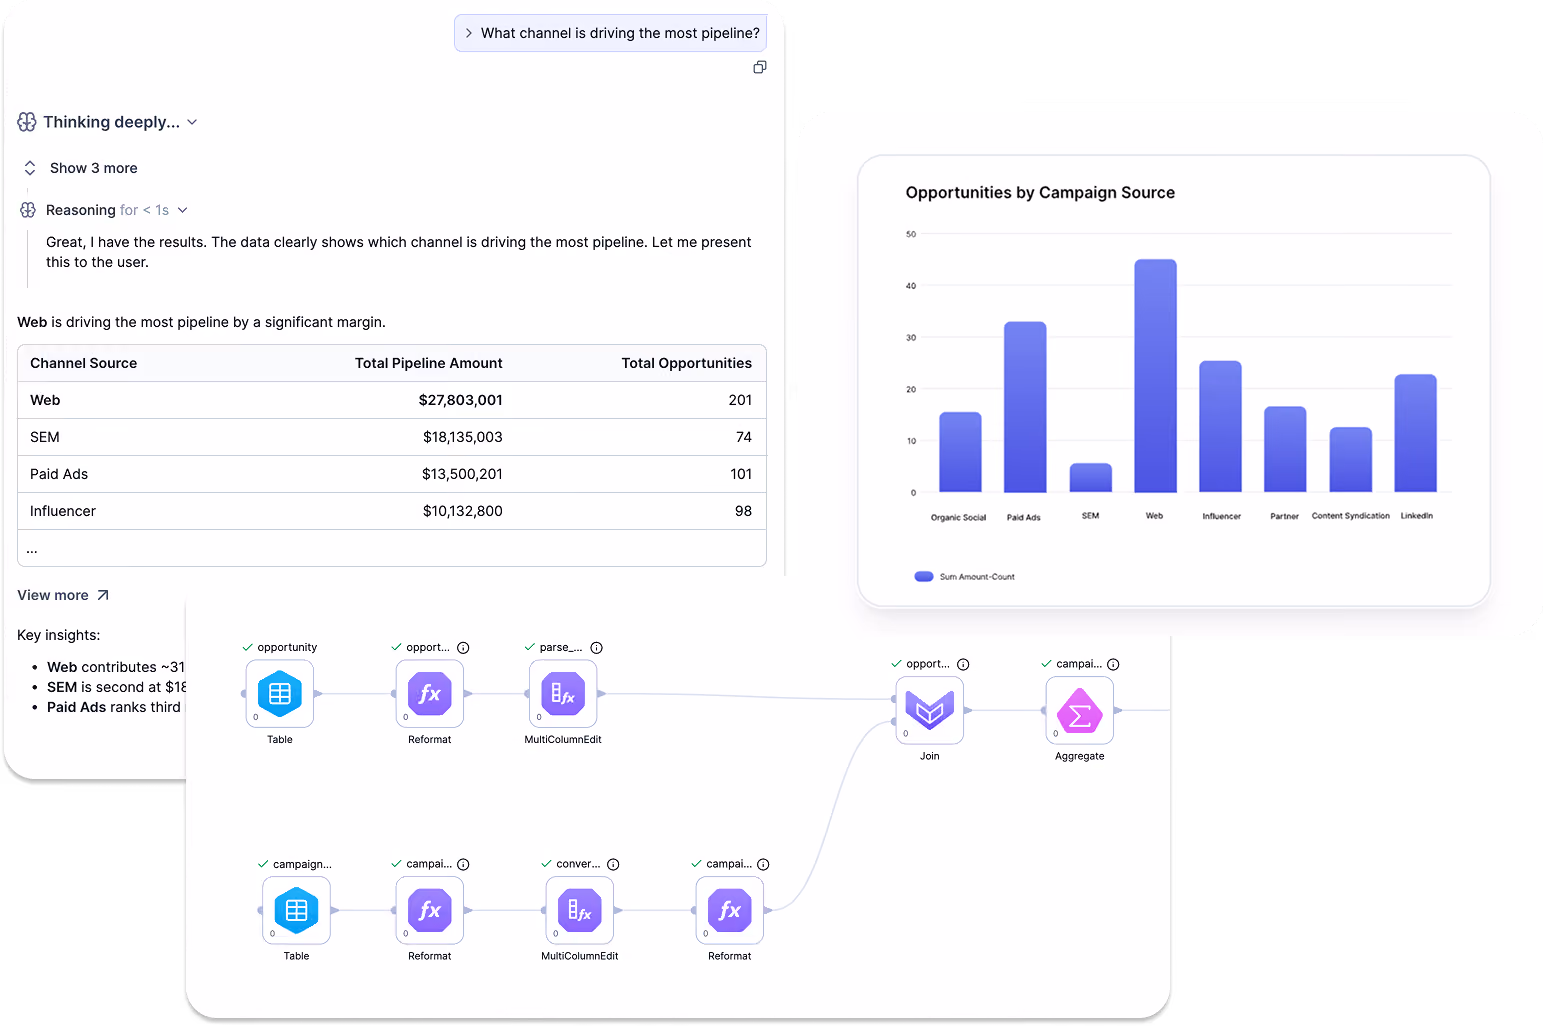This screenshot has width=1543, height=1026.
Task: Collapse the Thinking deeply dropdown arrow
Action: [192, 122]
